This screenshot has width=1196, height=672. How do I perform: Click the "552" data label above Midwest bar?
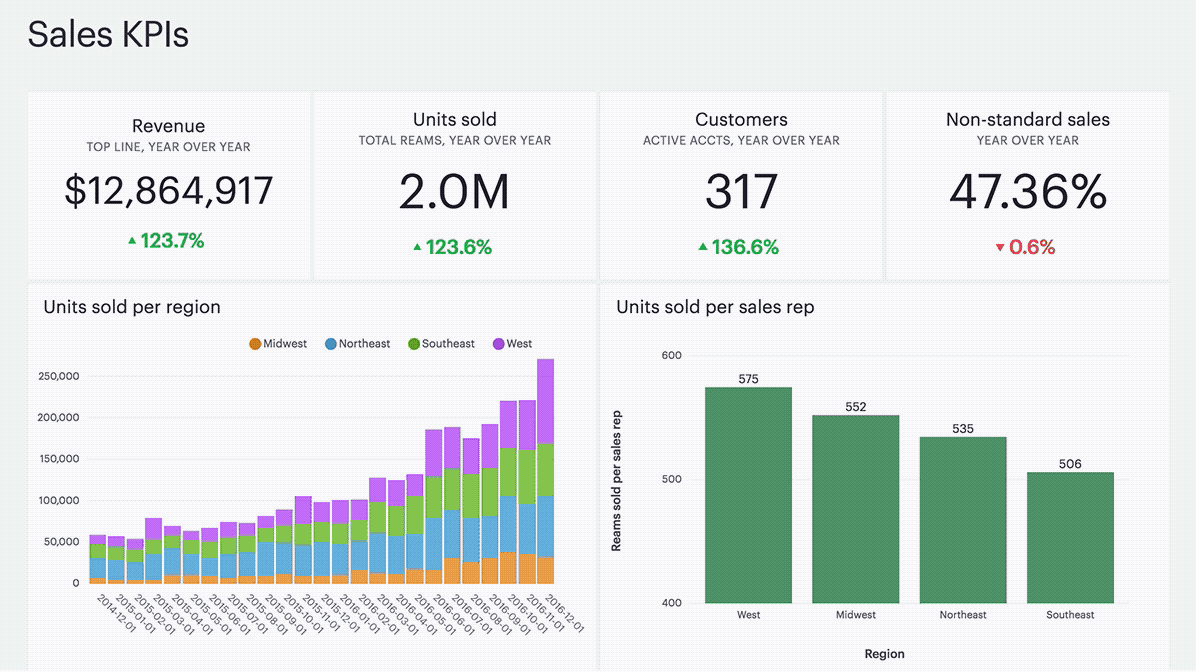[856, 407]
